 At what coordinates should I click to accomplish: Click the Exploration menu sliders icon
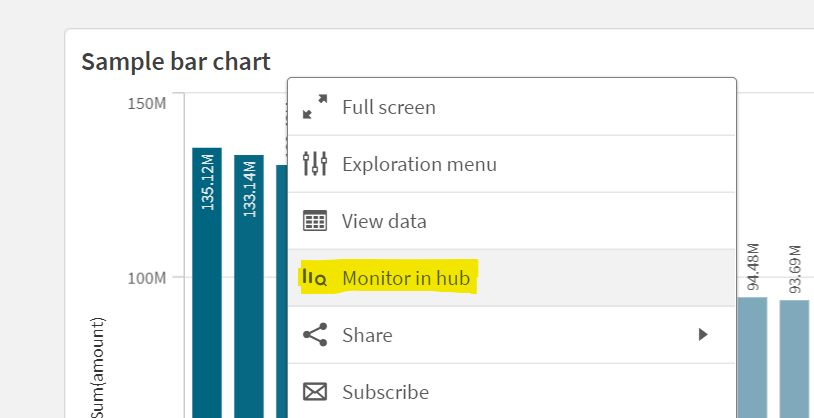tap(315, 164)
